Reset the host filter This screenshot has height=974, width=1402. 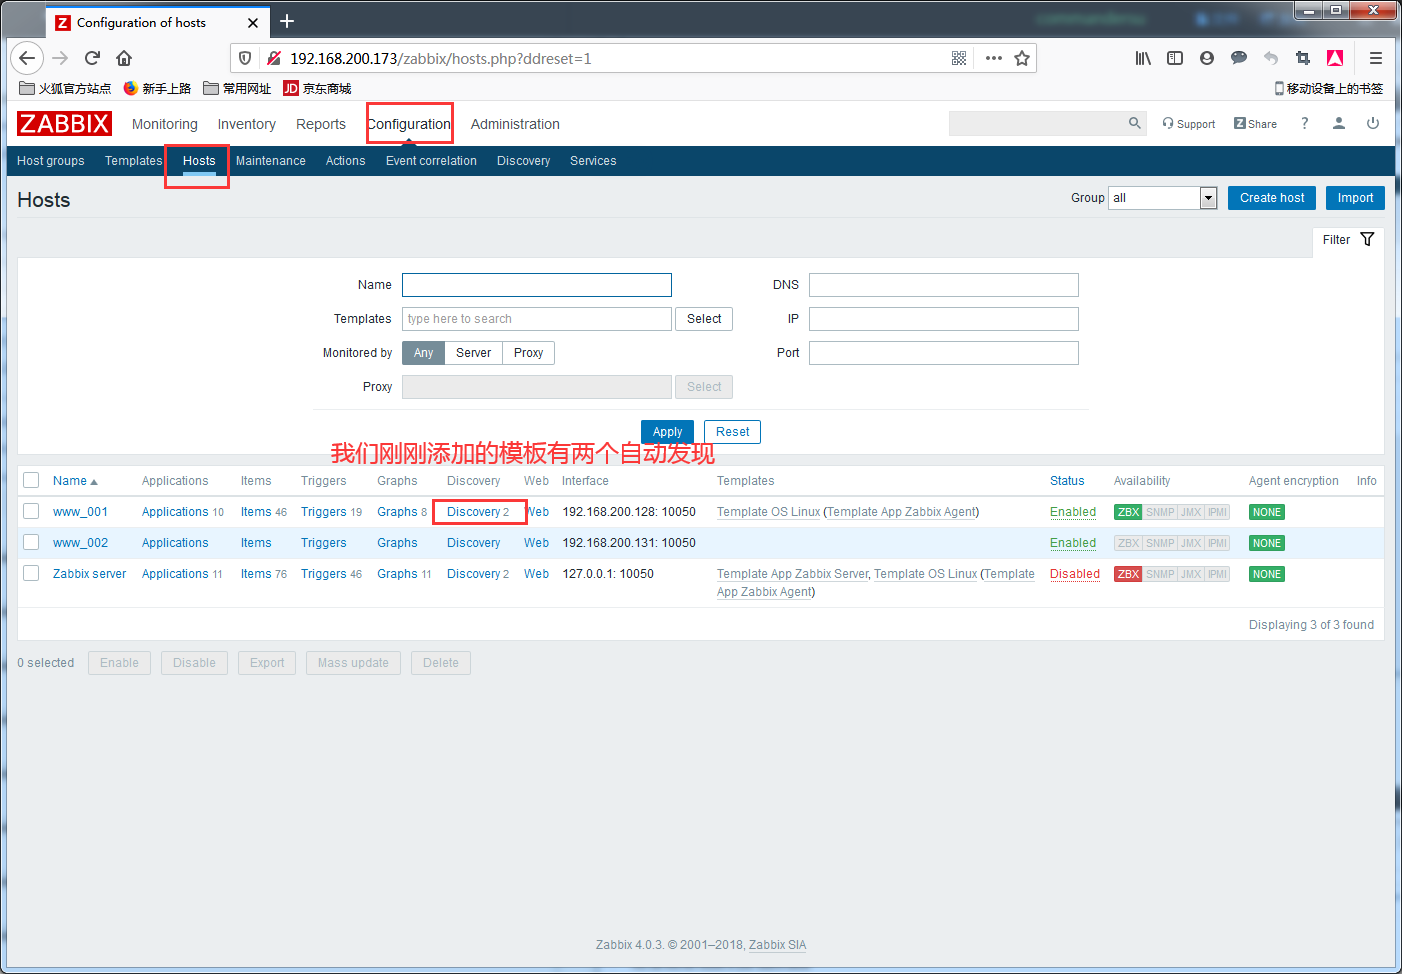(732, 432)
